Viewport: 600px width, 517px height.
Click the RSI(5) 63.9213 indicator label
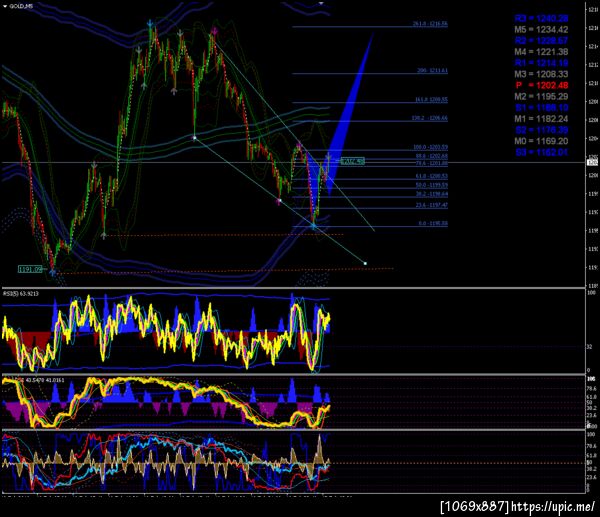pos(21,294)
